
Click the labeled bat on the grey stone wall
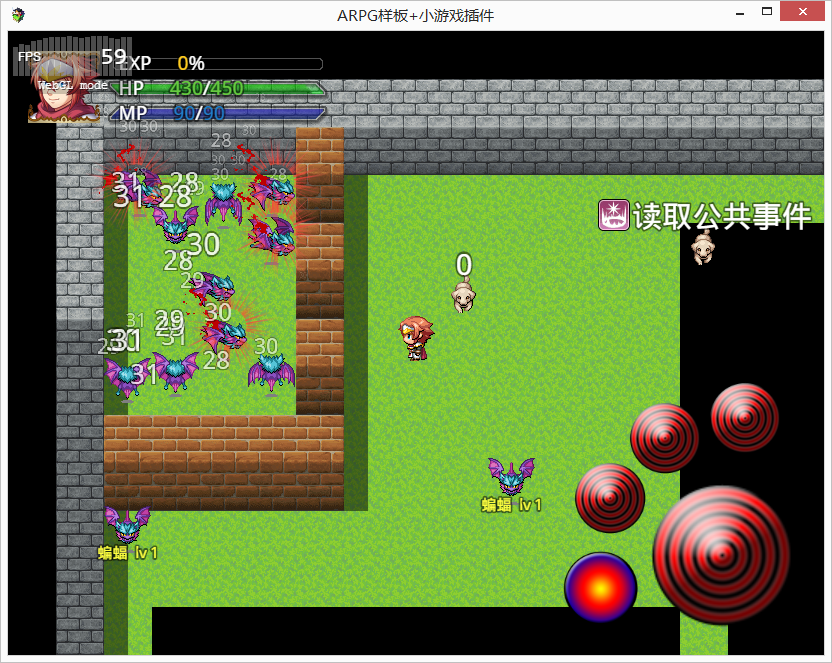[127, 524]
